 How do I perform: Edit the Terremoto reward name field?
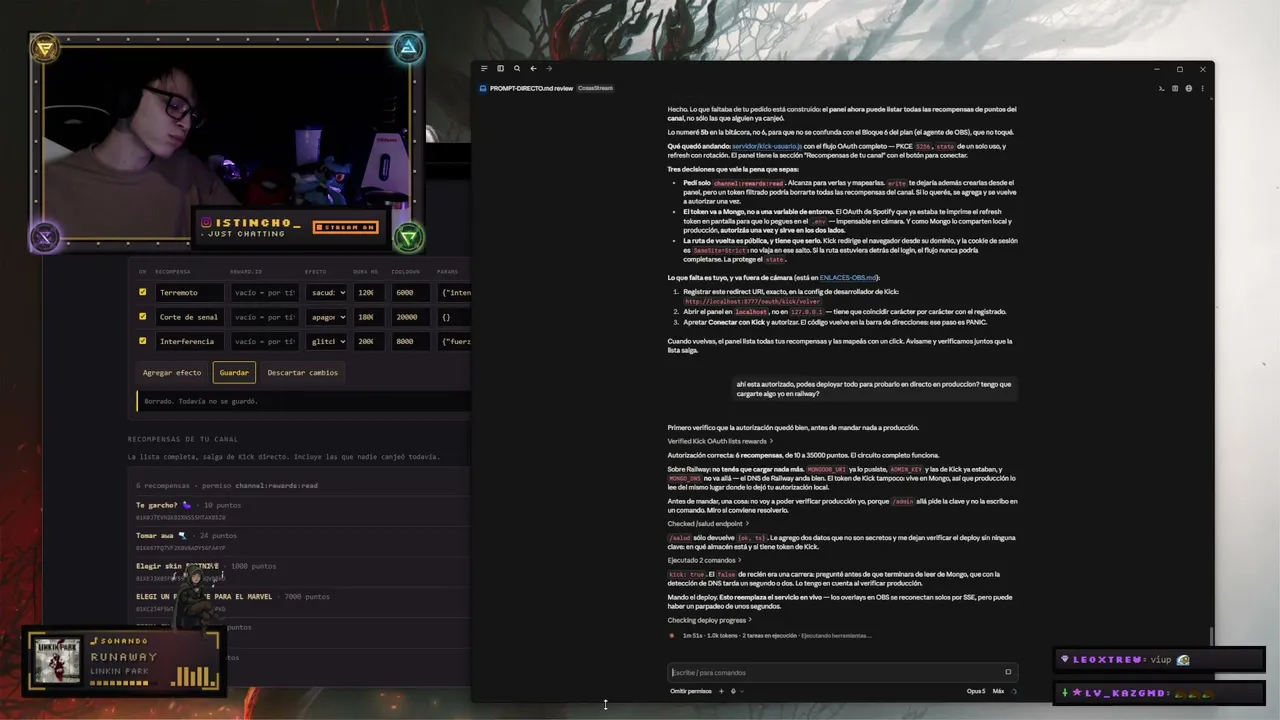[190, 293]
